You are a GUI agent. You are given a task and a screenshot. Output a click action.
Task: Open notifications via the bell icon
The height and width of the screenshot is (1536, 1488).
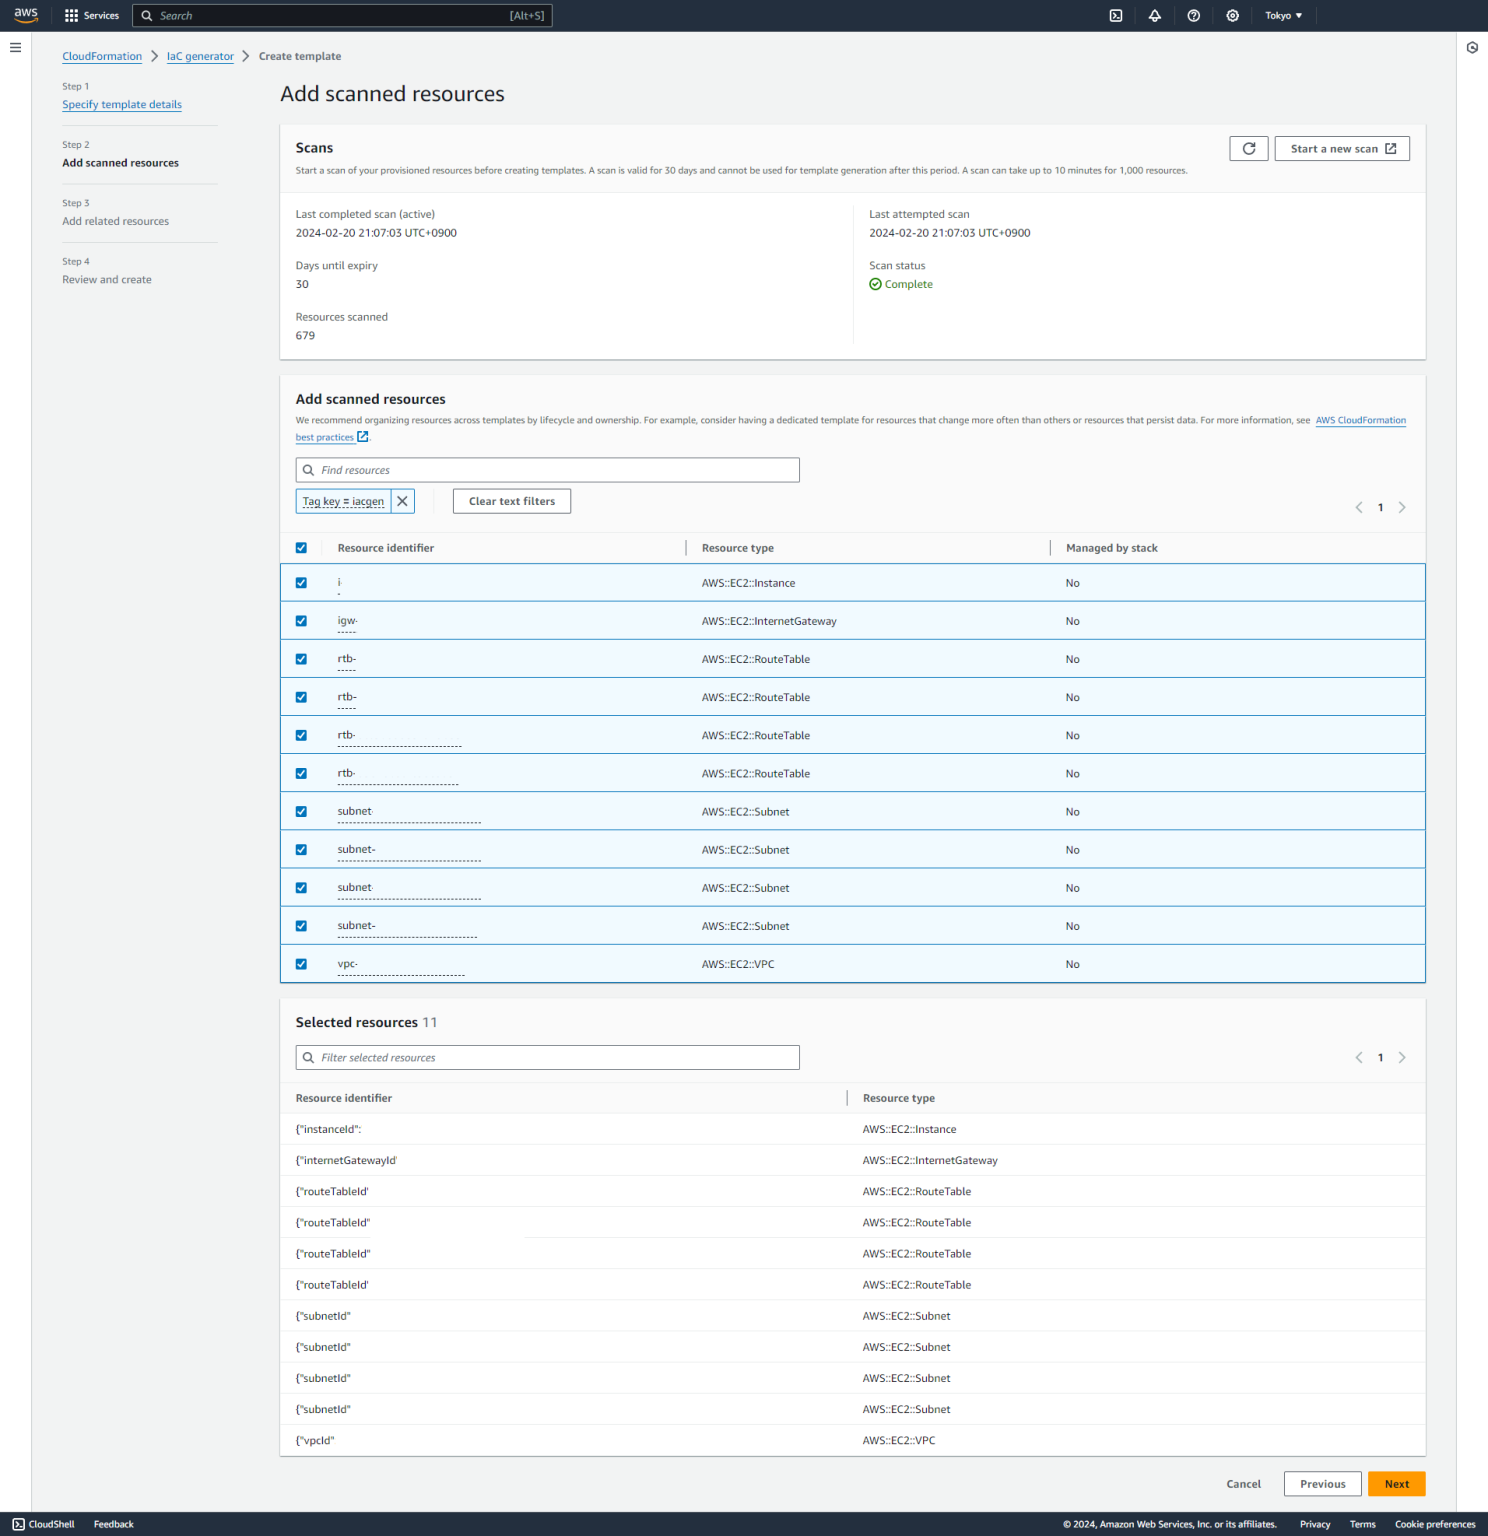[1155, 15]
